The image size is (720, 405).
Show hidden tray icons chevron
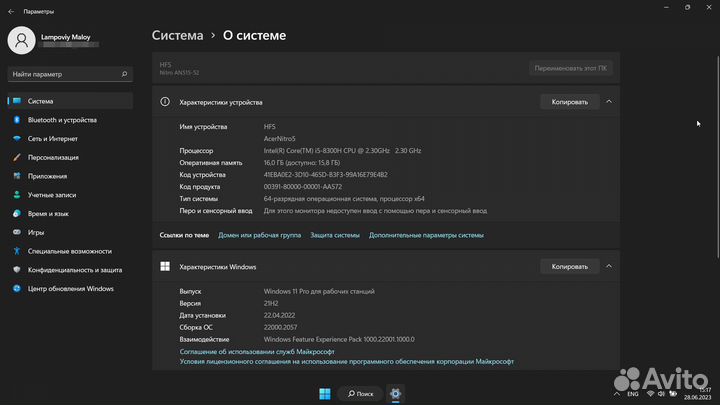[x=617, y=394]
